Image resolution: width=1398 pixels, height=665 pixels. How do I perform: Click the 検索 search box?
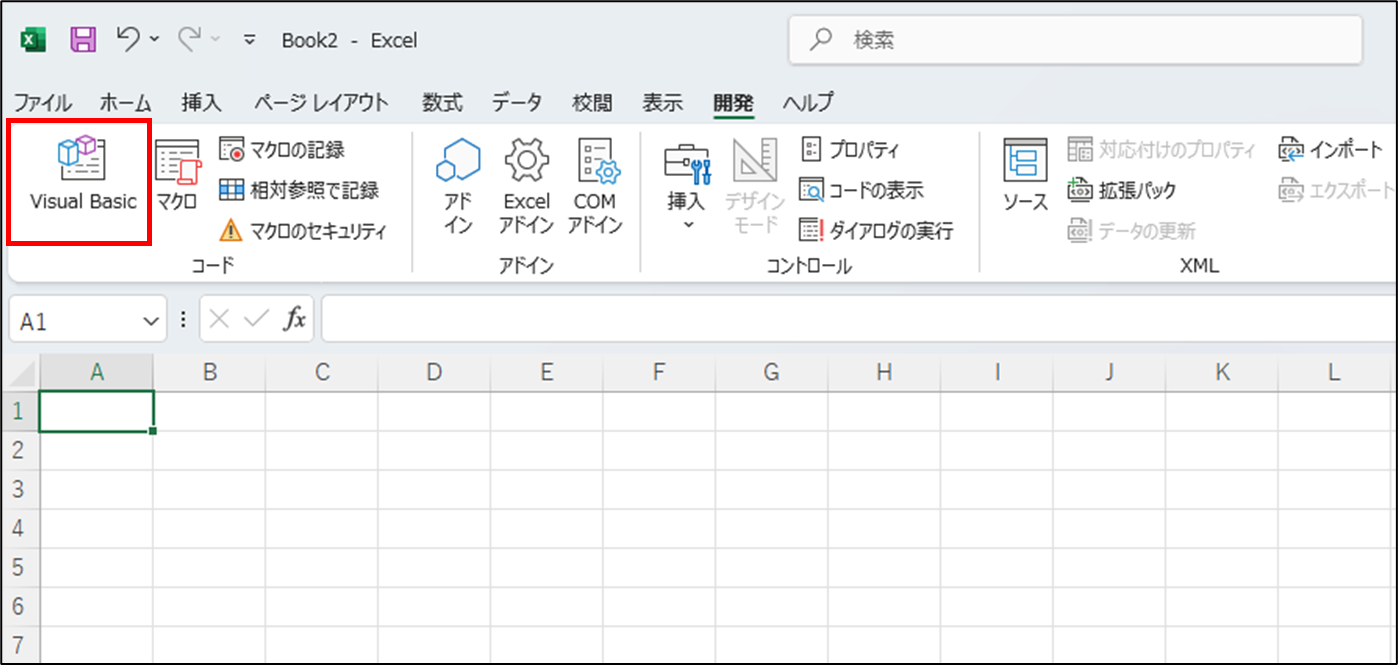(1075, 40)
